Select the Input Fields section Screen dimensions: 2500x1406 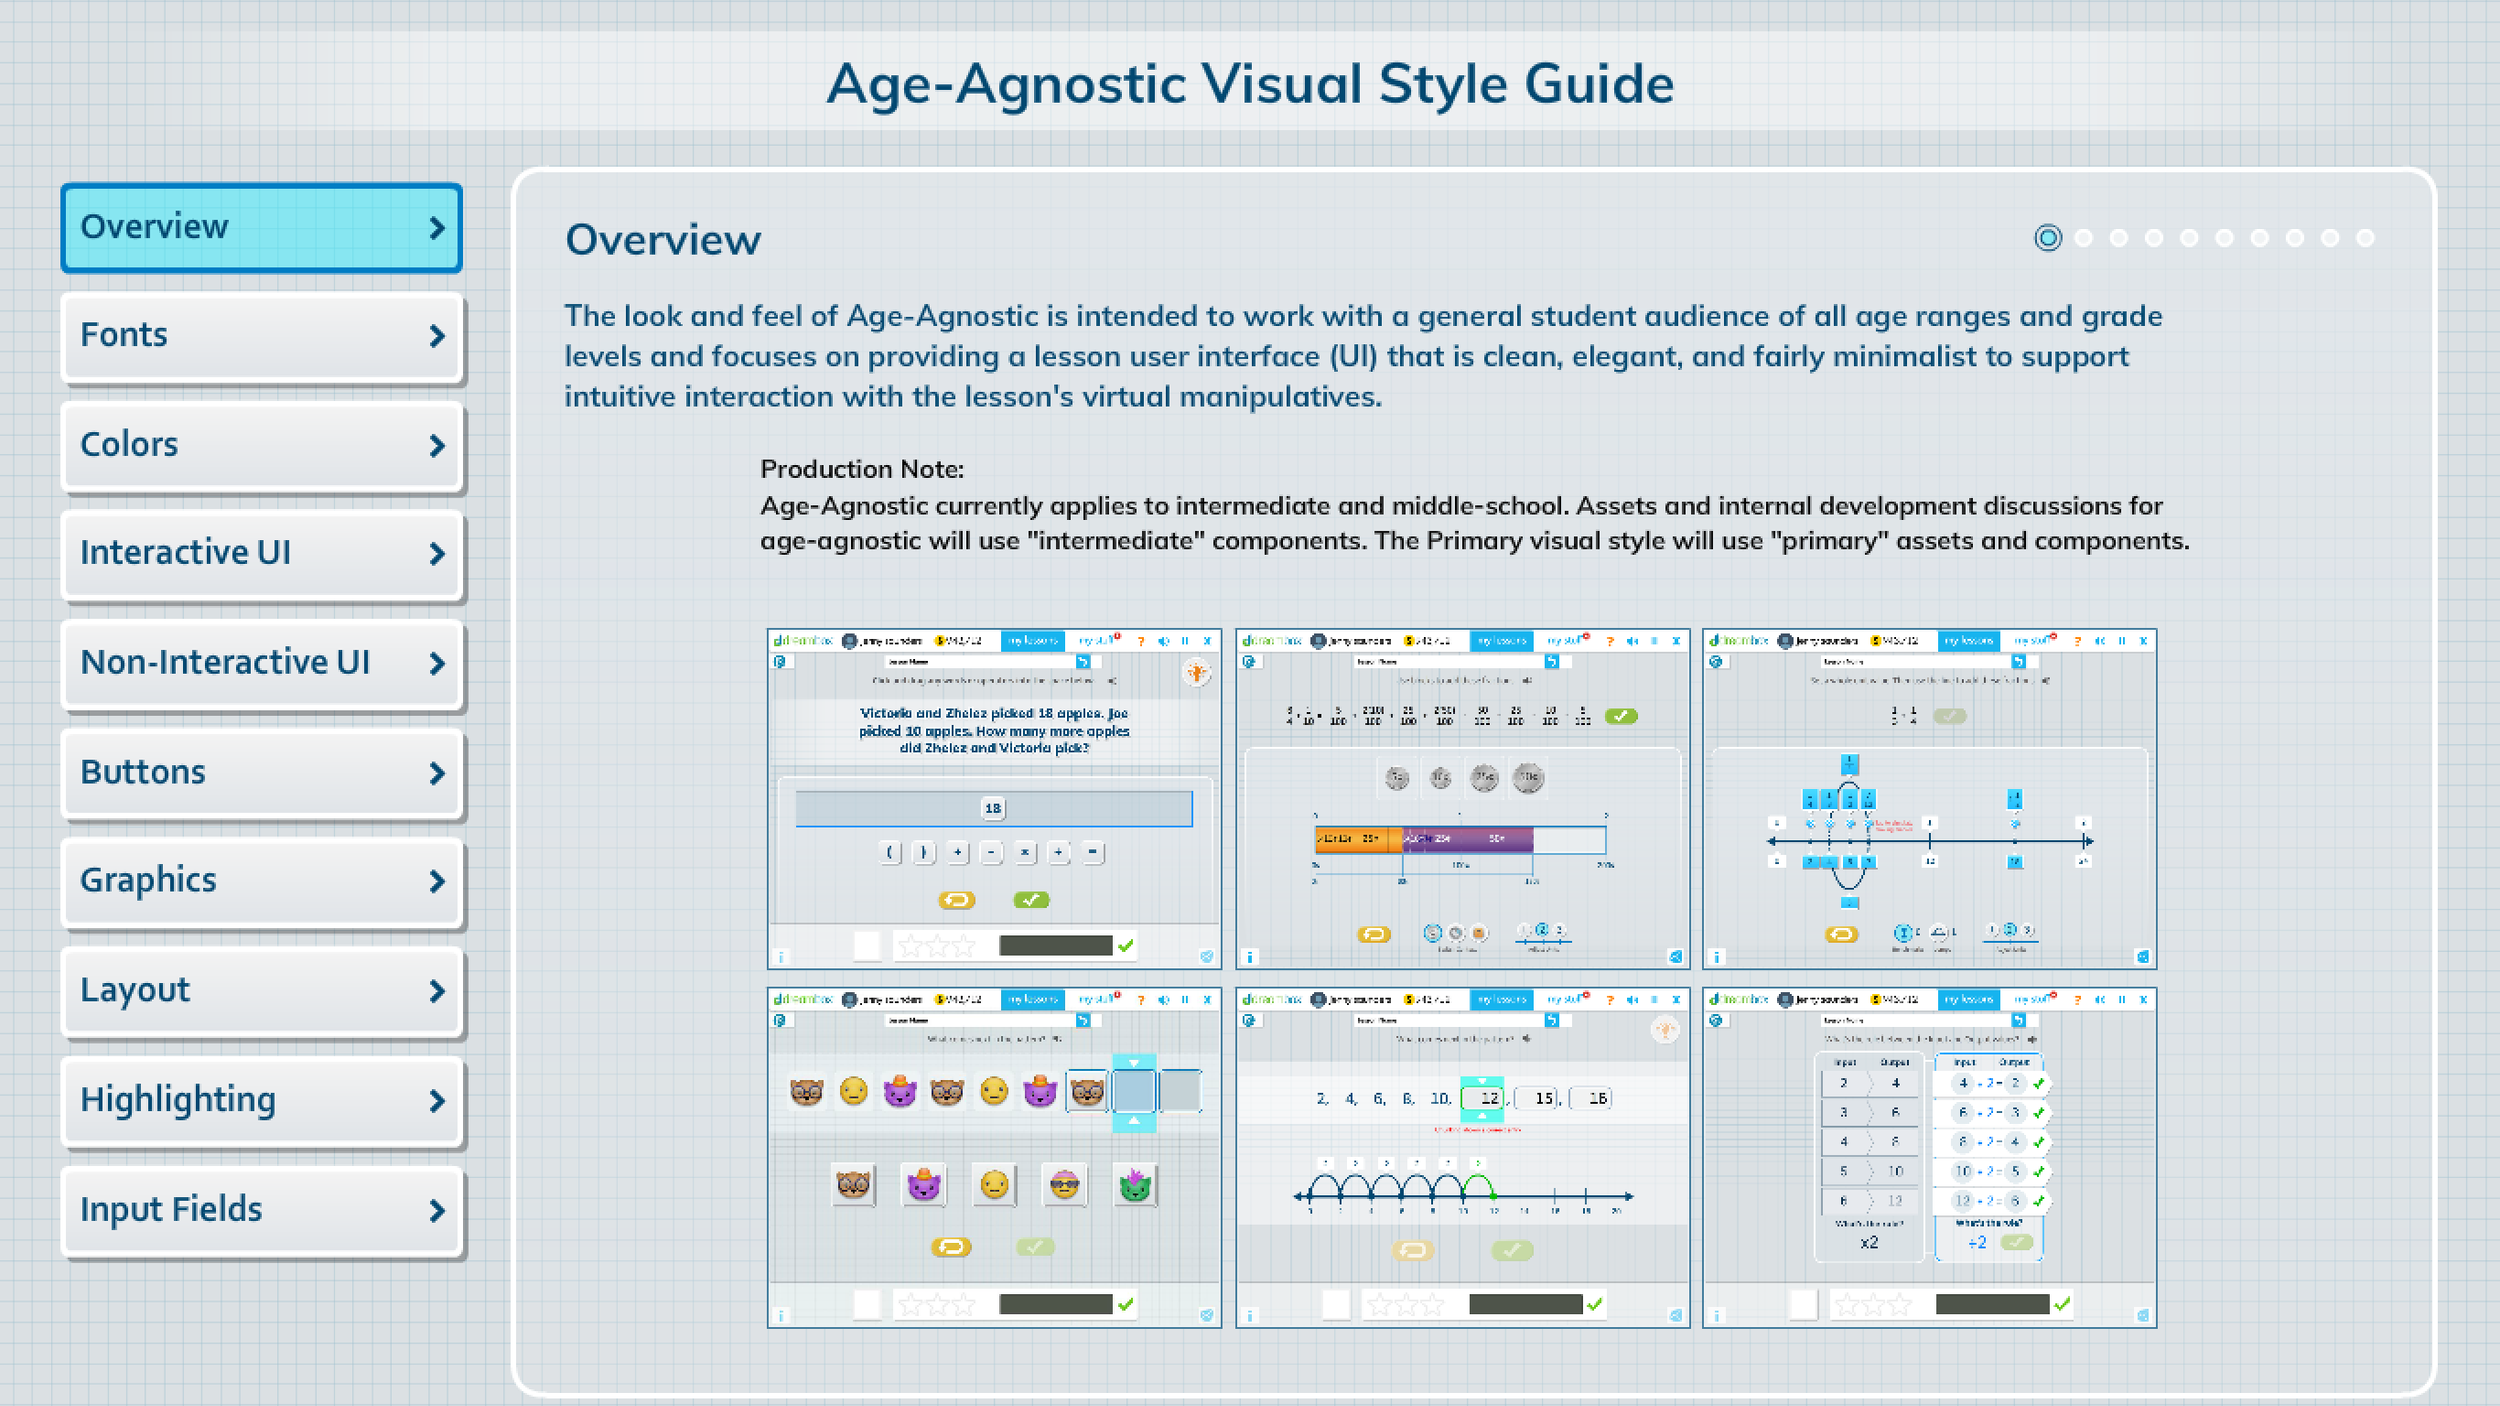point(261,1209)
